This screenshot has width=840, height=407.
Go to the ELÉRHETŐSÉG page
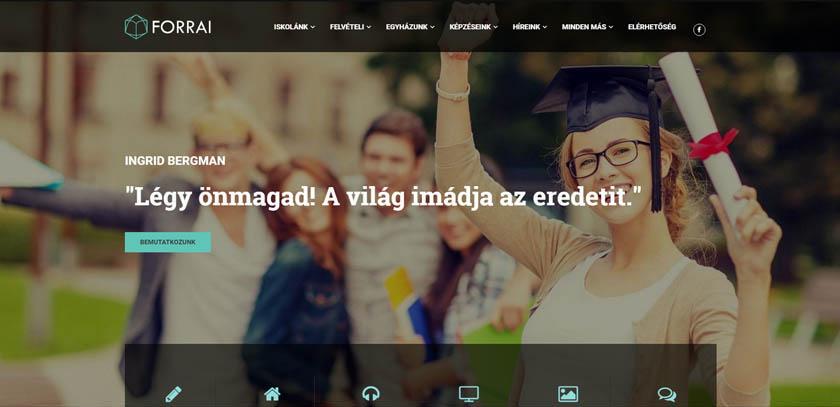coord(652,27)
